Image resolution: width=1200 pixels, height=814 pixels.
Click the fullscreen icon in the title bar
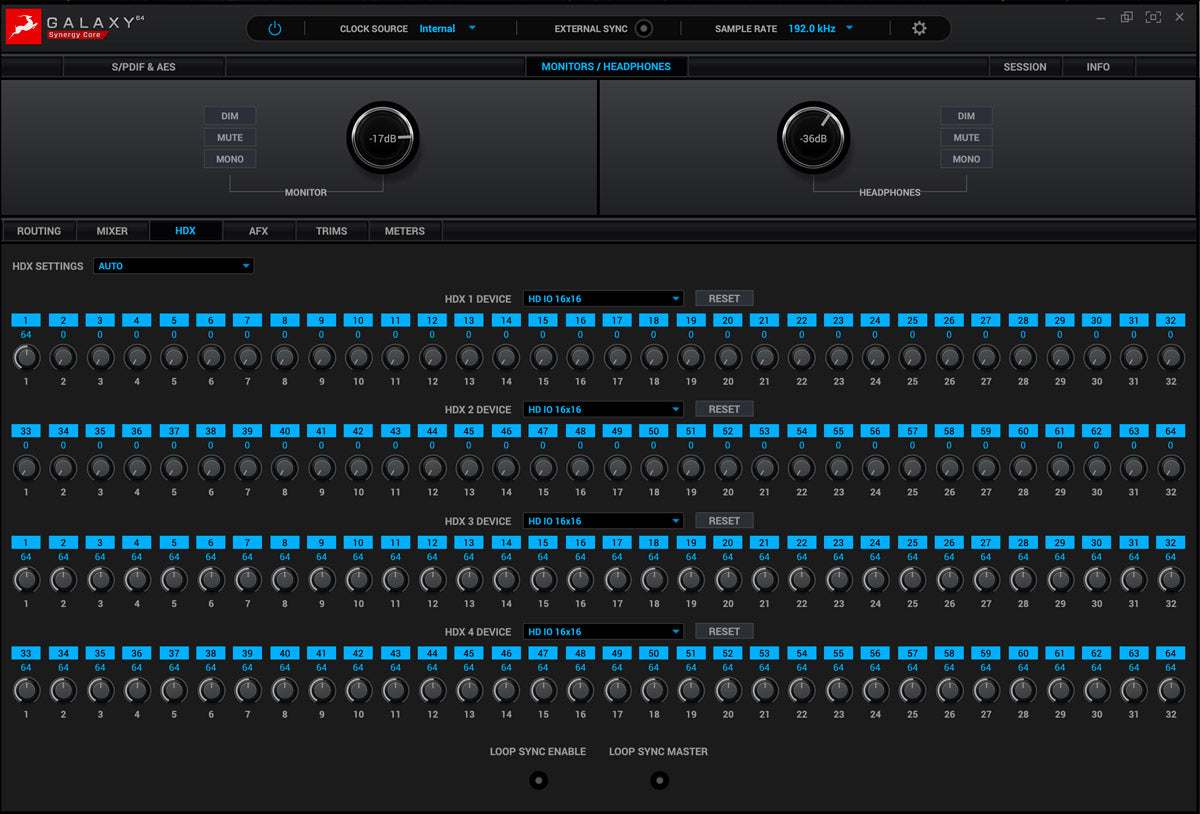click(1153, 17)
